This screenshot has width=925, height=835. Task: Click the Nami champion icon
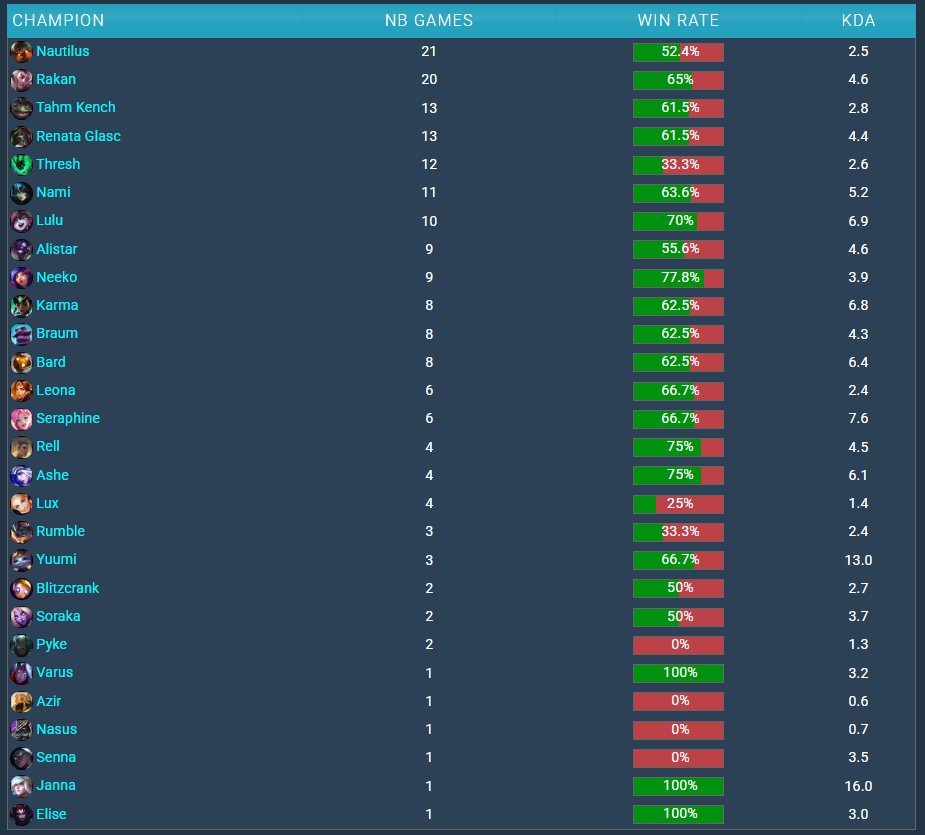pyautogui.click(x=21, y=193)
